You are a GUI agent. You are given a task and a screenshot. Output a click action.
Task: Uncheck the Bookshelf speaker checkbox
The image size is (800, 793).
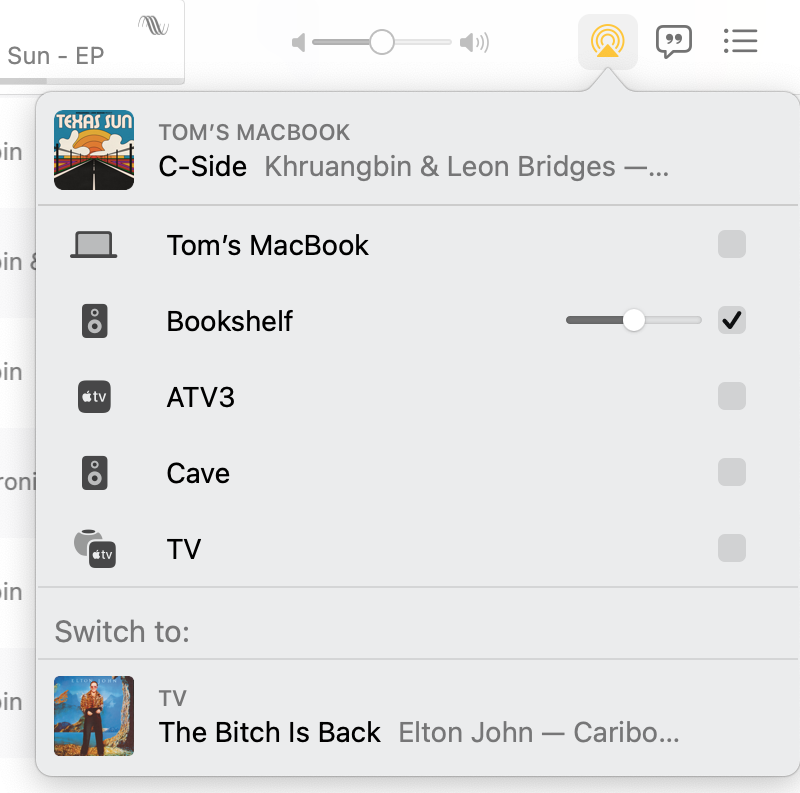pyautogui.click(x=732, y=321)
